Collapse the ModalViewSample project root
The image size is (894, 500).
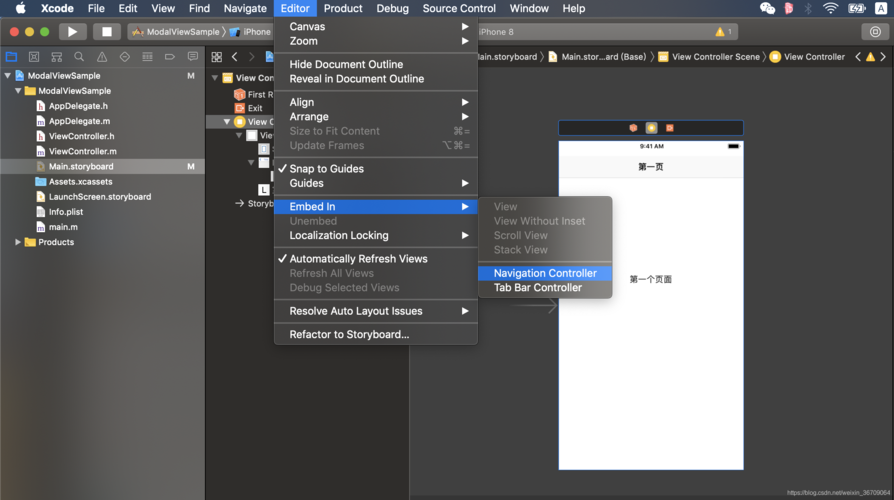[8, 76]
